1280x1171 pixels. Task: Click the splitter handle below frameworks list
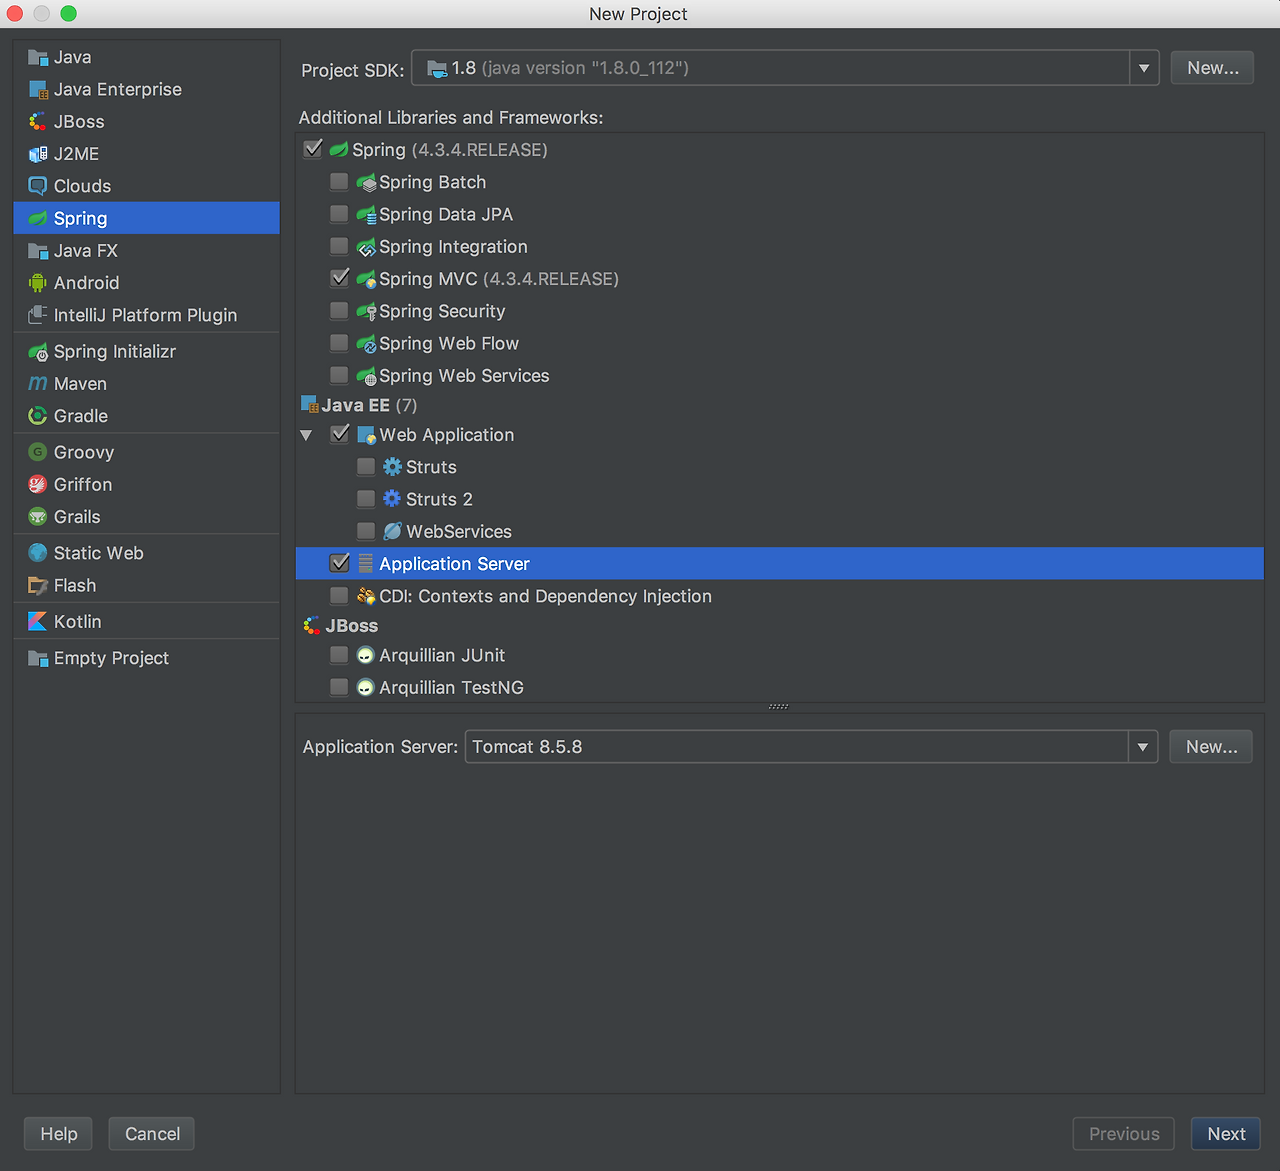[x=779, y=707]
